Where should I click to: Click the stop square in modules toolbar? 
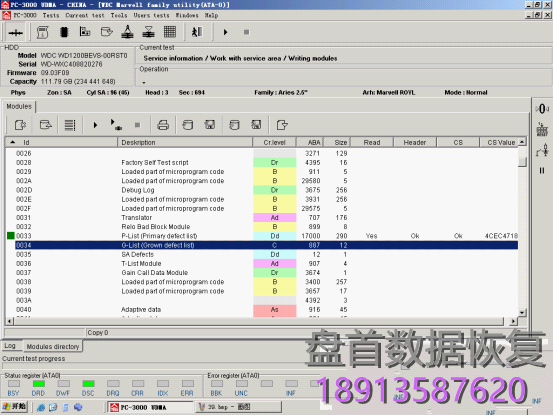click(138, 125)
